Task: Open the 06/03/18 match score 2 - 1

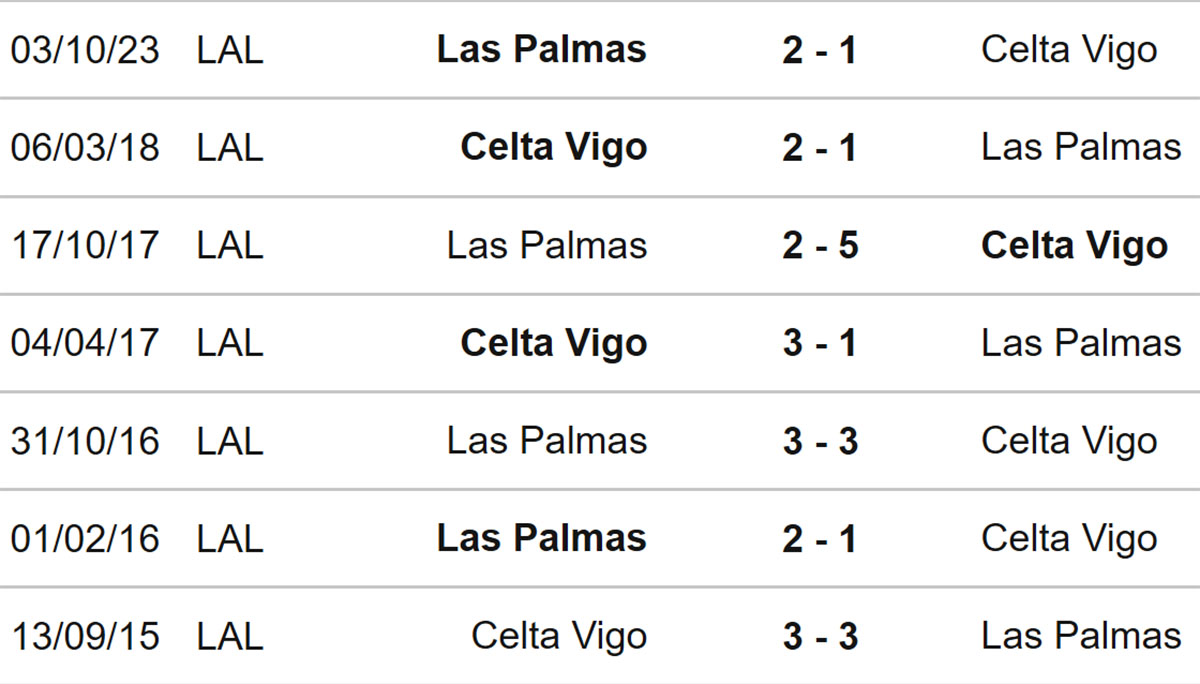Action: coord(820,148)
